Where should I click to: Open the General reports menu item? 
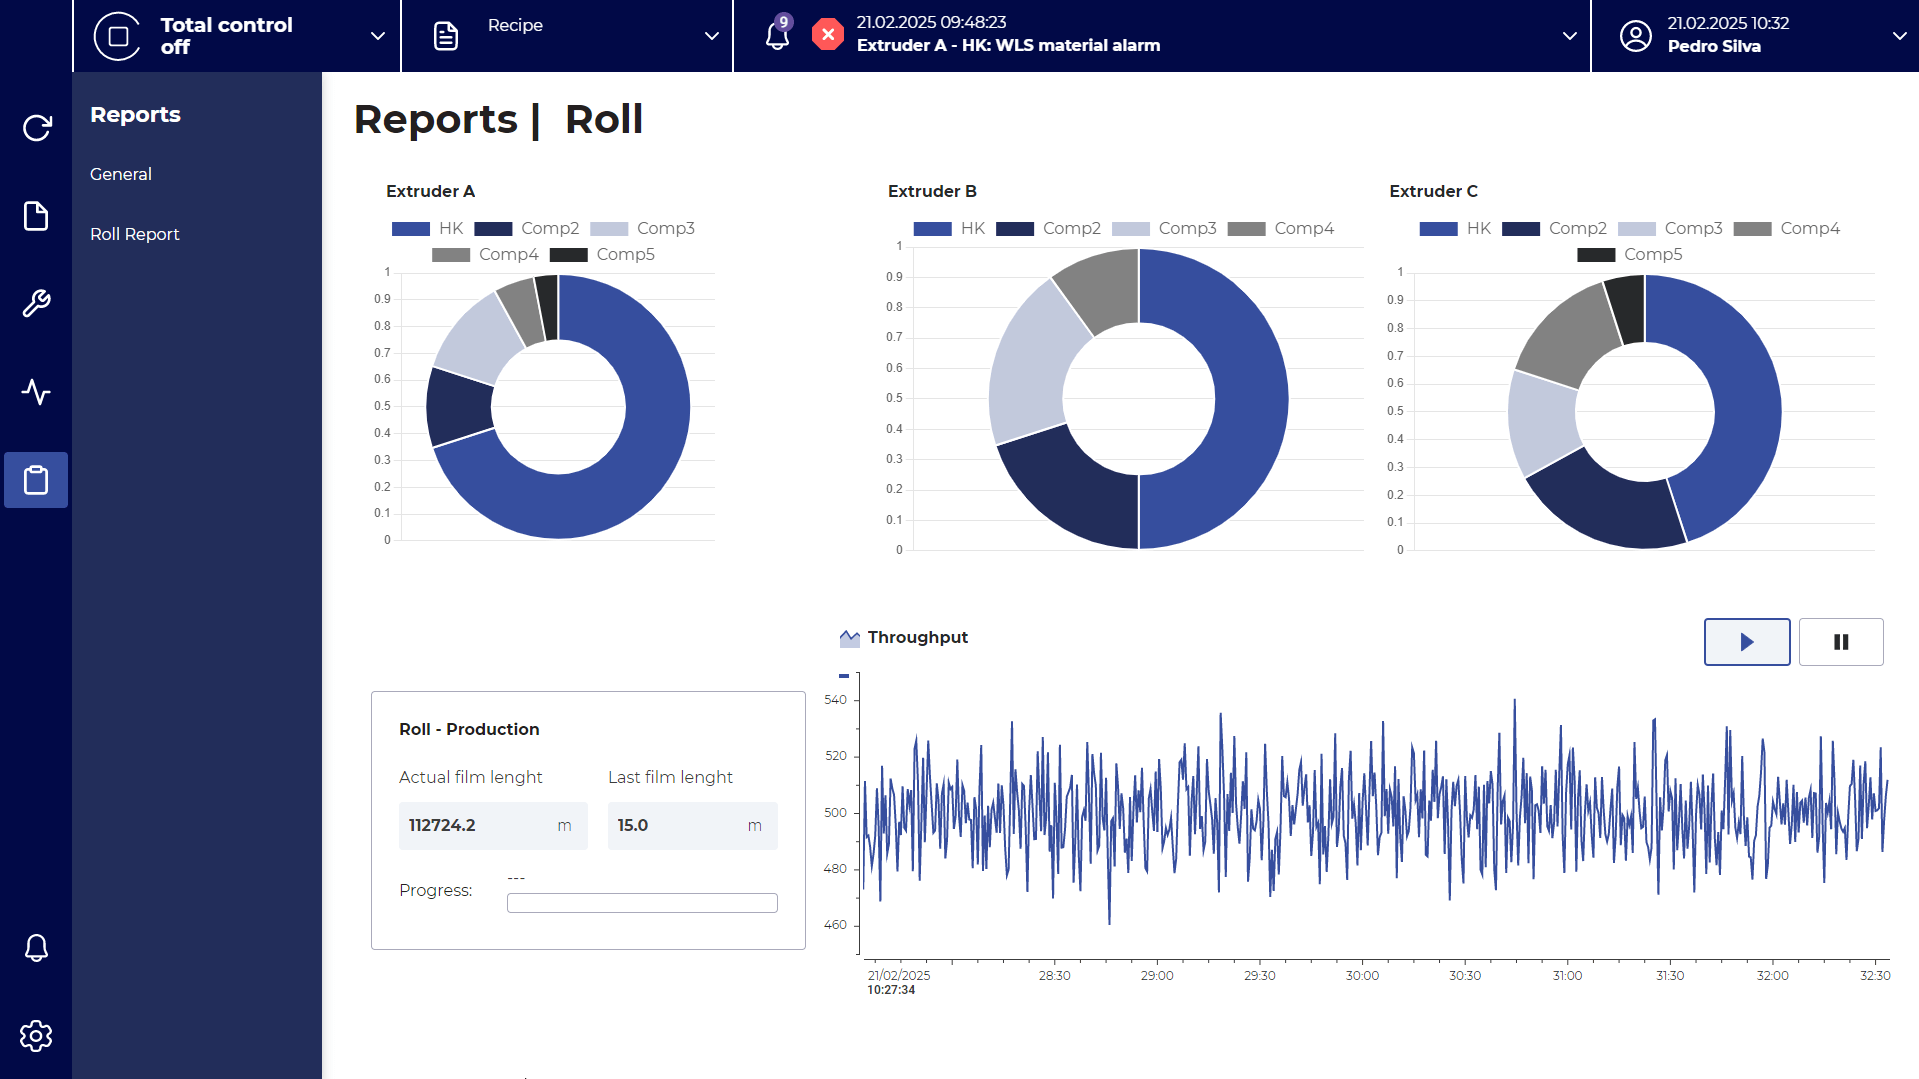point(121,174)
